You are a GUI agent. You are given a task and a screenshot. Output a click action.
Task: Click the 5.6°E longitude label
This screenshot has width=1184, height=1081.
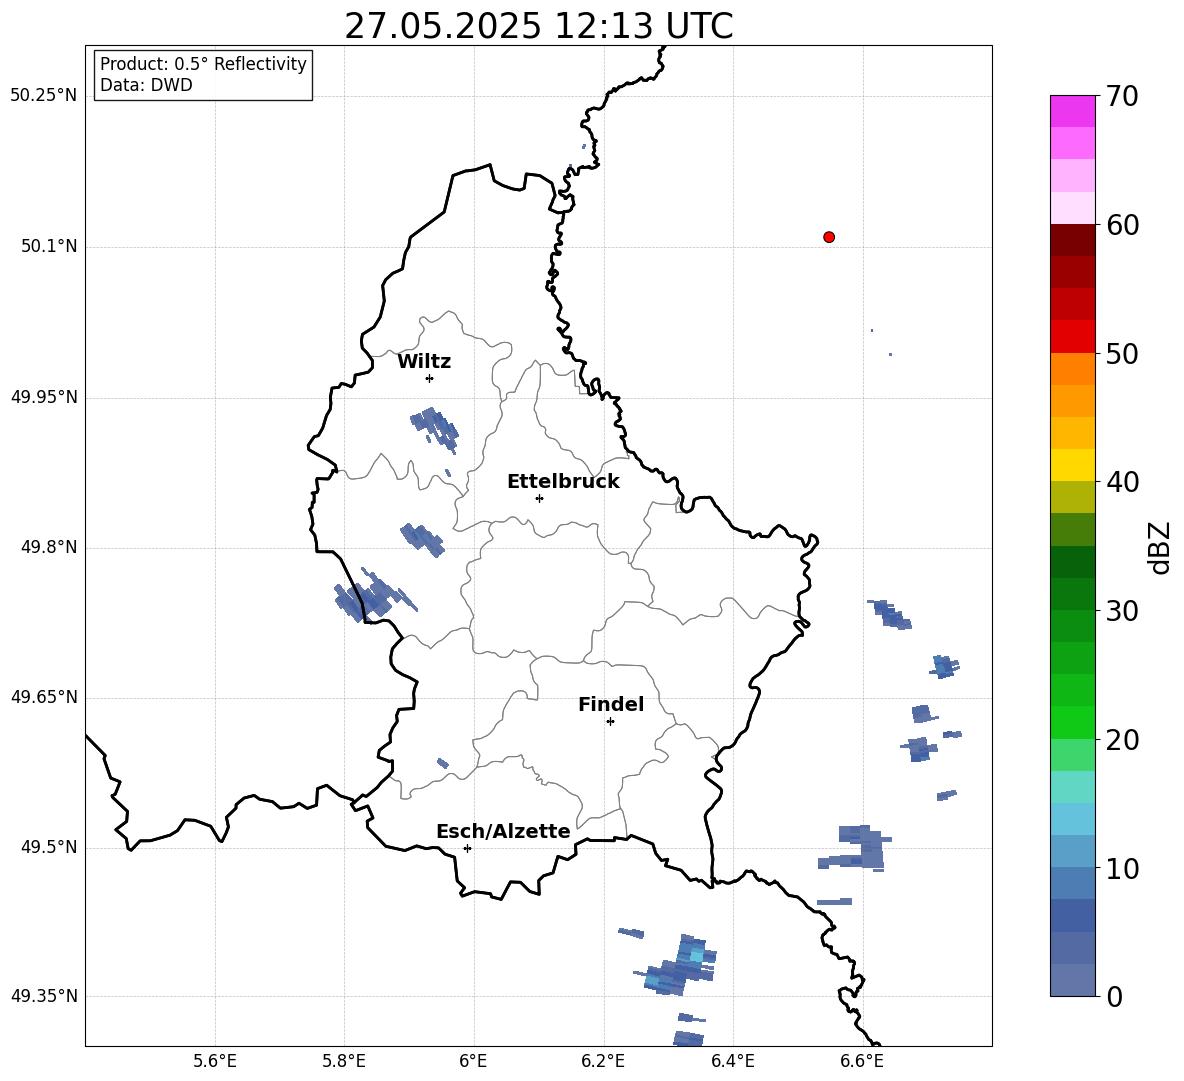point(215,1061)
